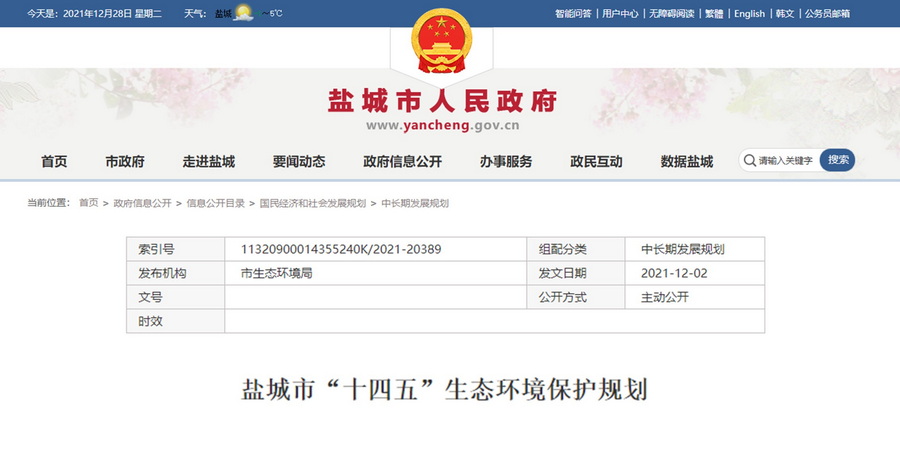Open 智能问答 link in top bar
The width and height of the screenshot is (900, 450).
[x=573, y=14]
